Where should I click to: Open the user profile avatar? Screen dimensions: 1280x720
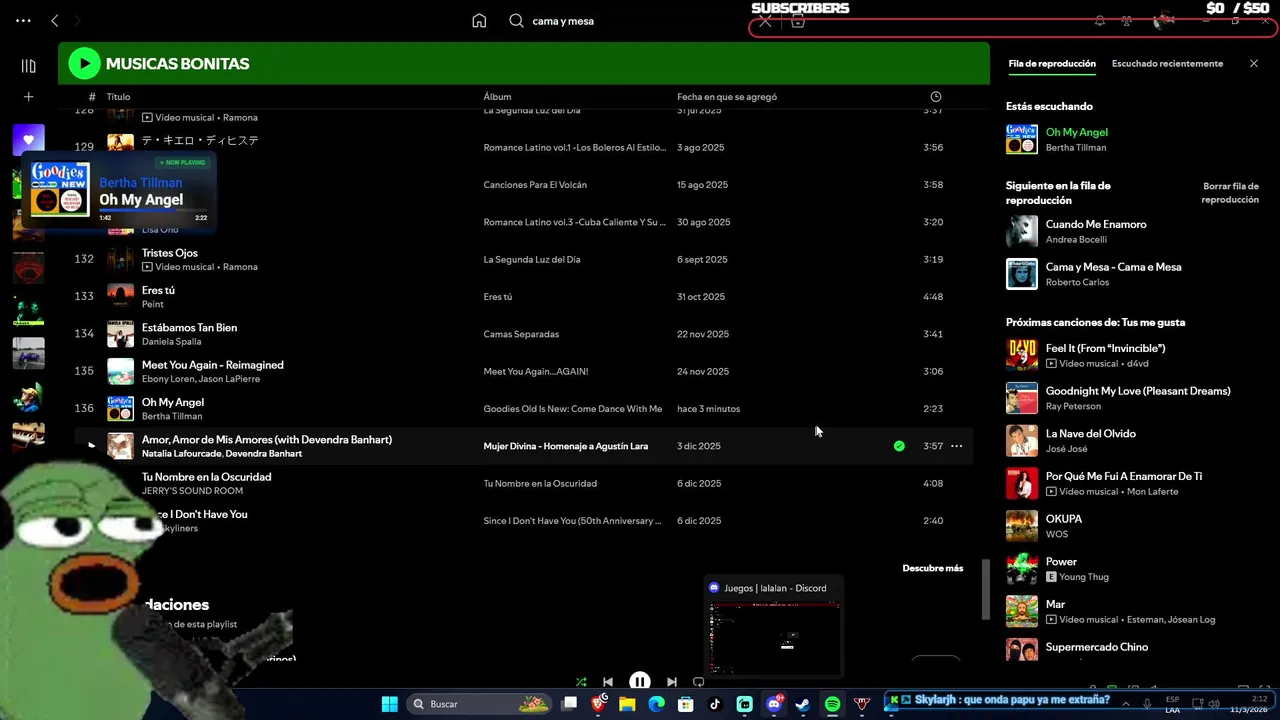click(1164, 21)
